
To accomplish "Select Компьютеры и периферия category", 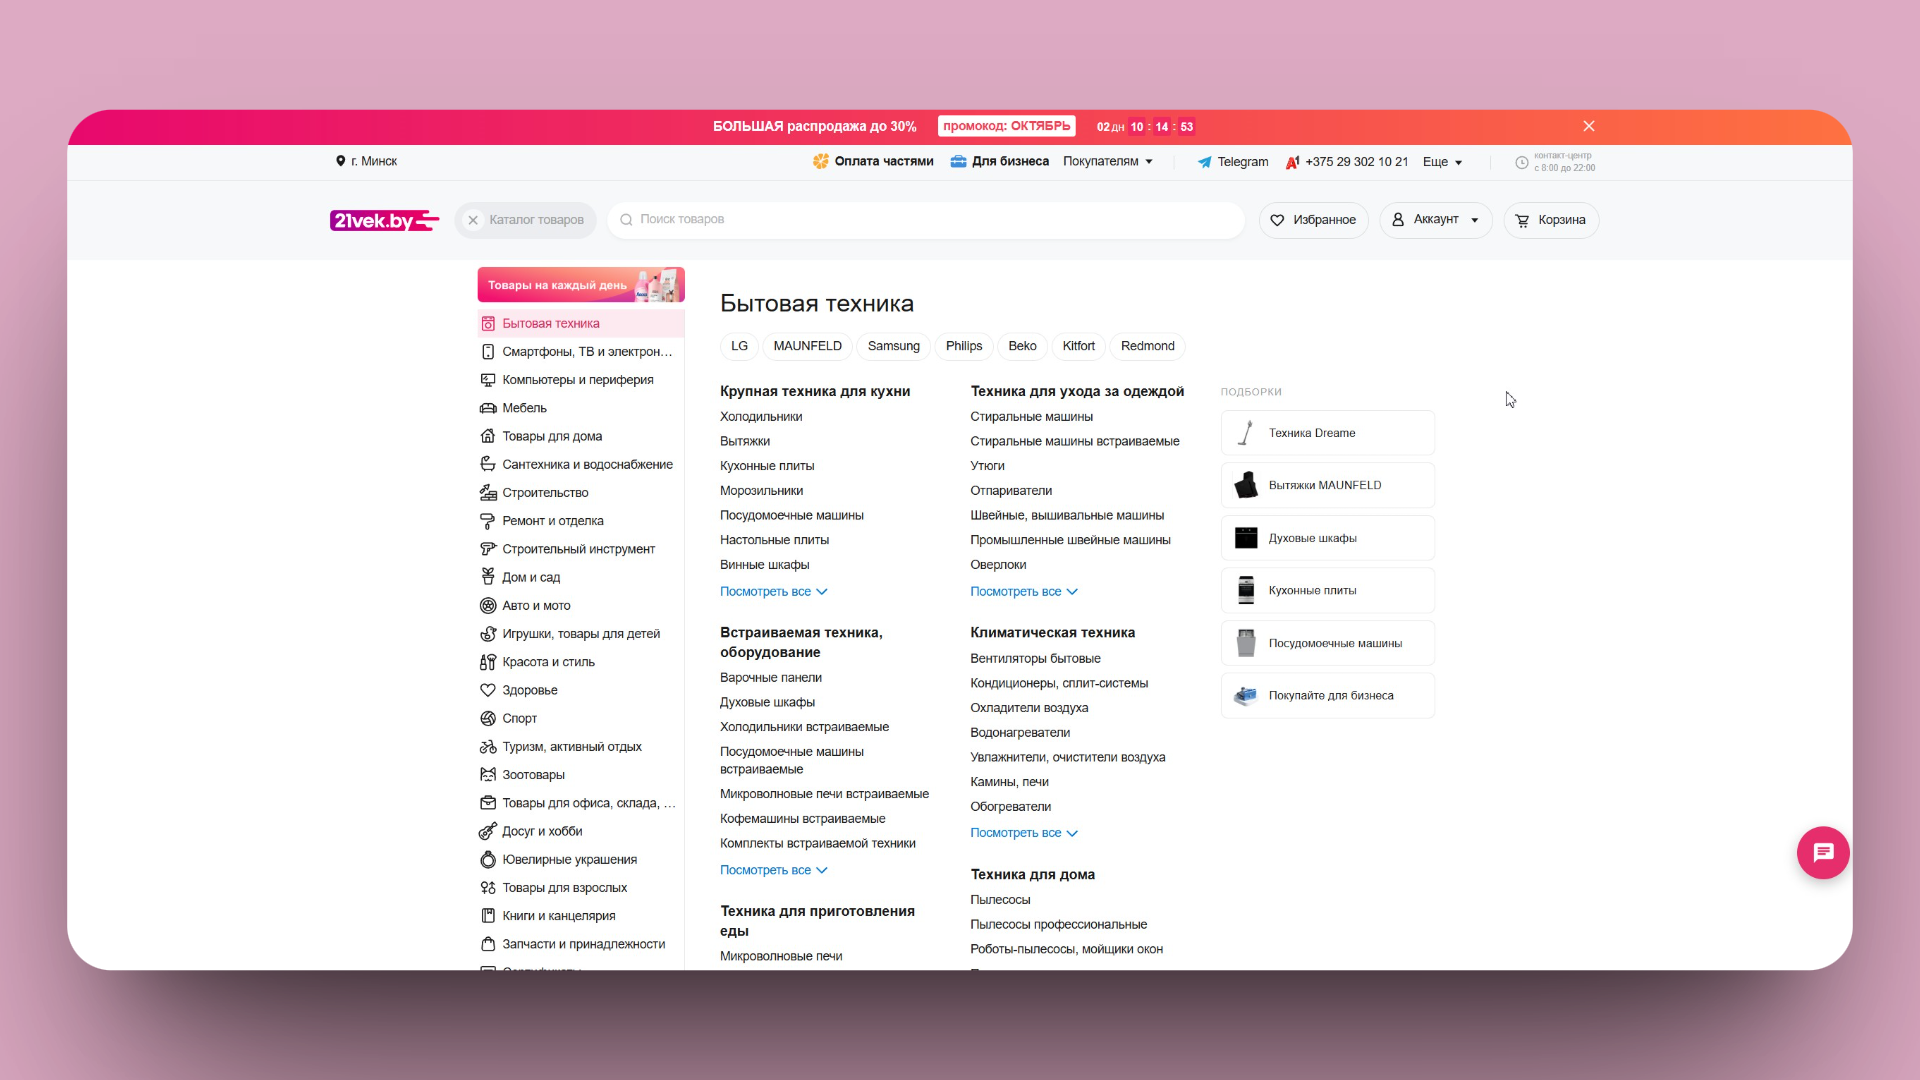I will pyautogui.click(x=577, y=380).
